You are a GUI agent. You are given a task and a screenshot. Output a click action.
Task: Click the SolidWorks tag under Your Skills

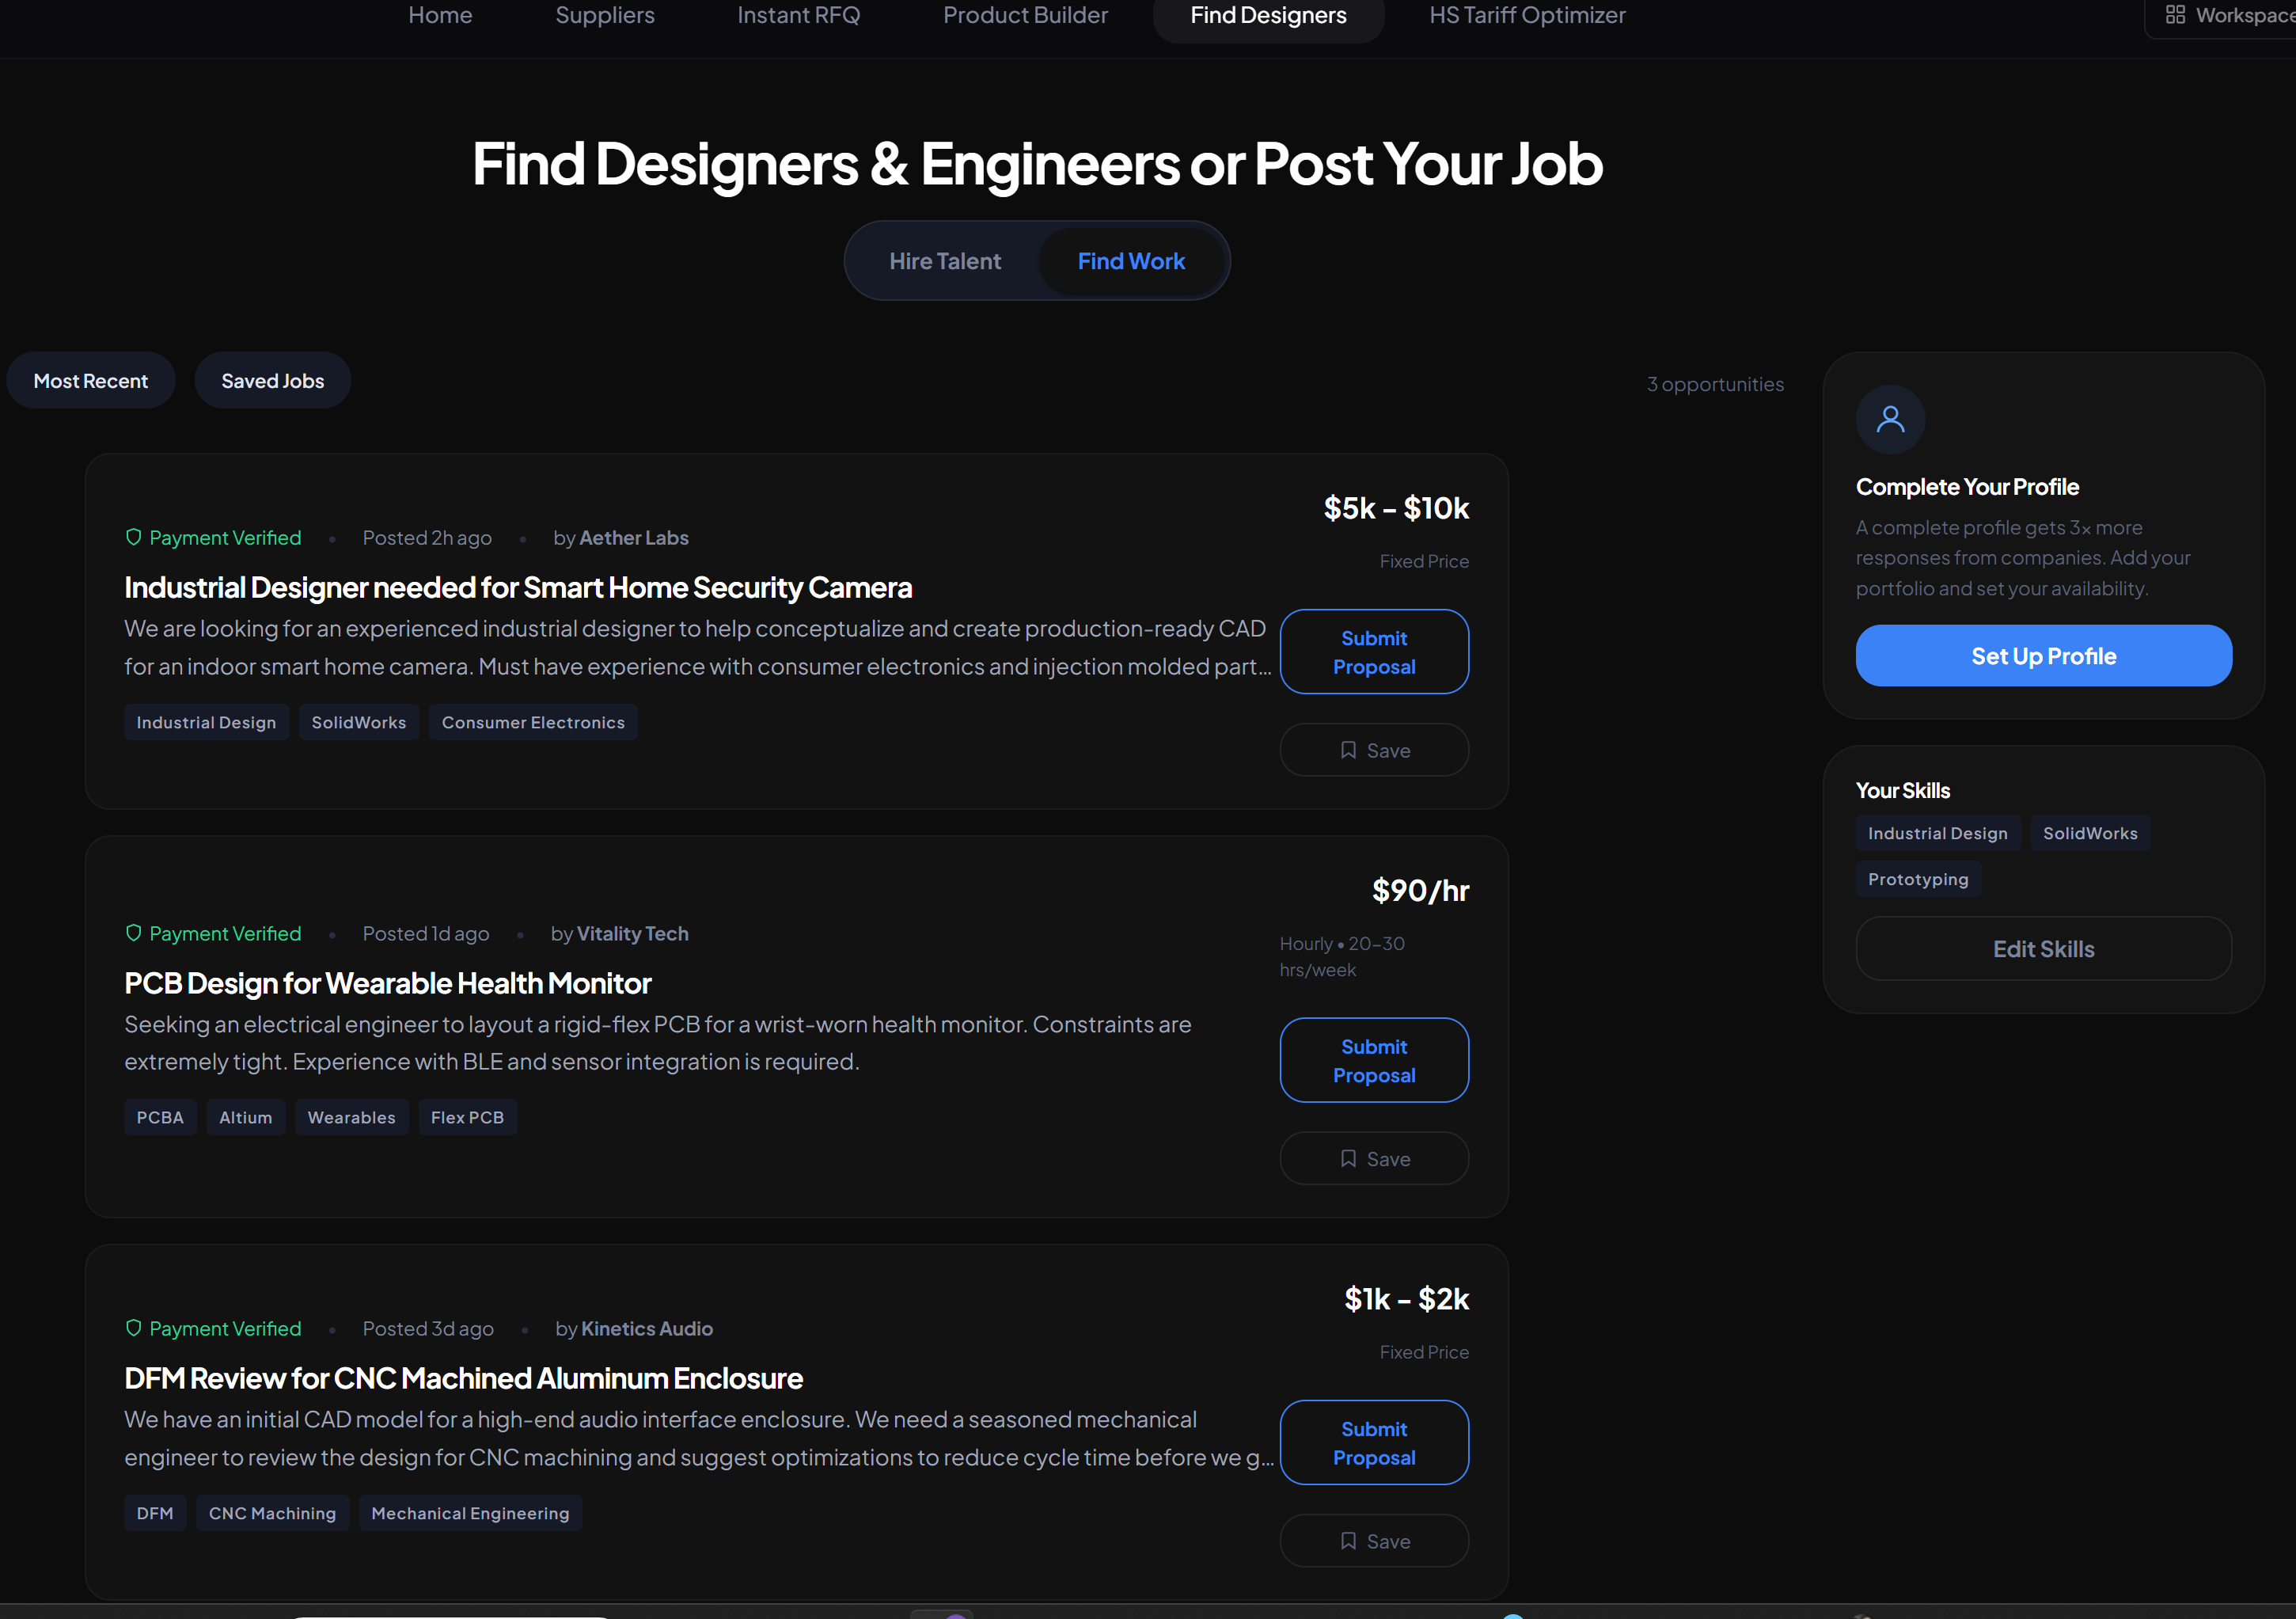point(2089,832)
